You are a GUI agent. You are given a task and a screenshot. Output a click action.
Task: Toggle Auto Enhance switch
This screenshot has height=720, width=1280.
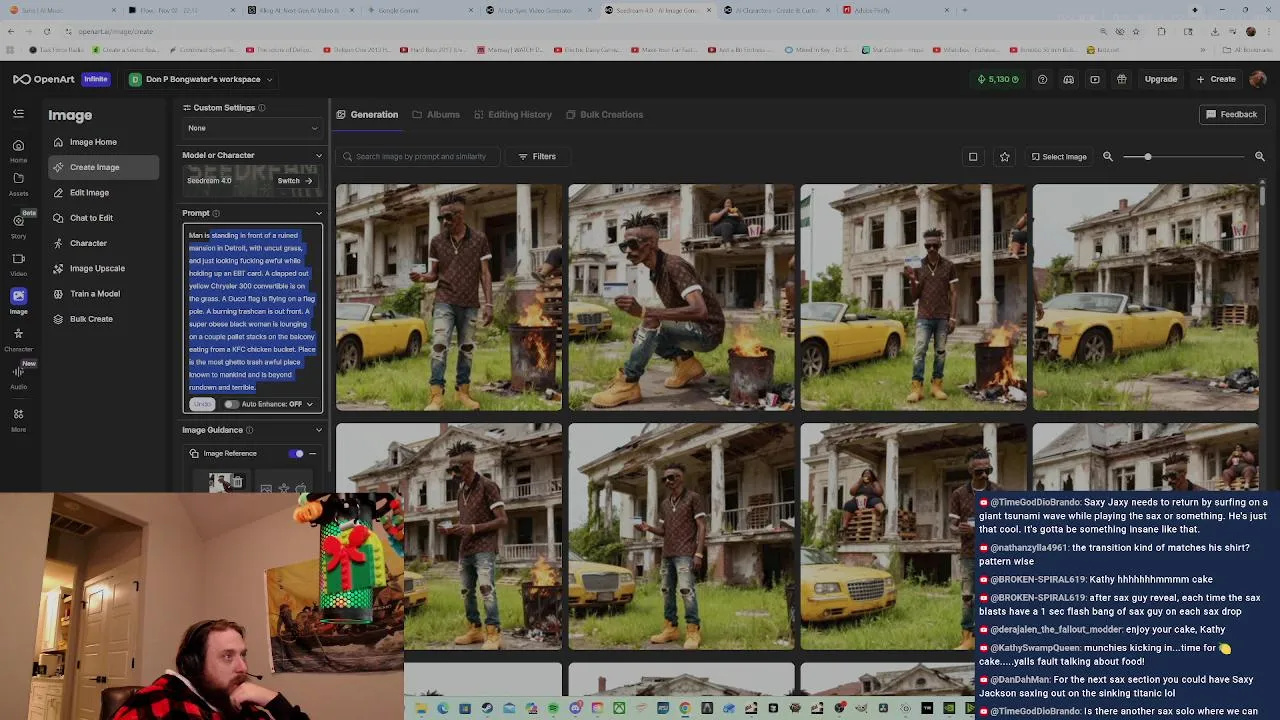point(232,404)
